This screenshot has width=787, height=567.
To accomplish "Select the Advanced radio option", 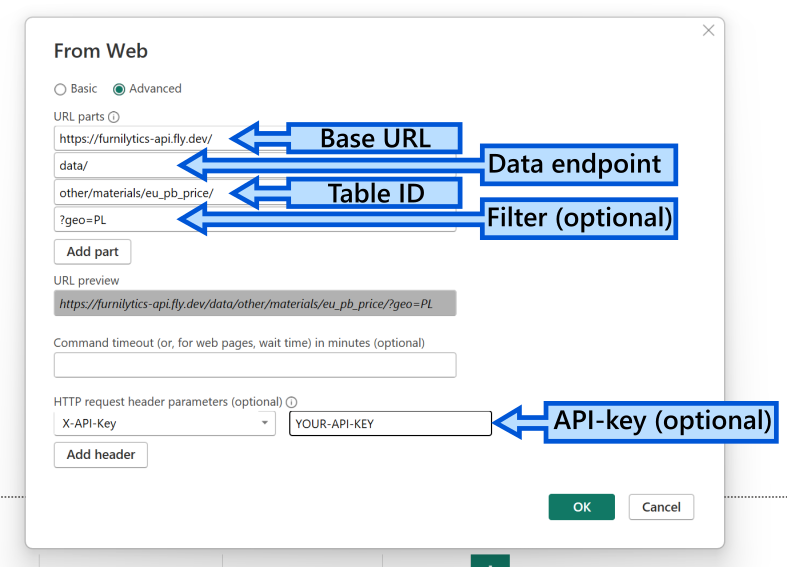I will click(x=119, y=89).
